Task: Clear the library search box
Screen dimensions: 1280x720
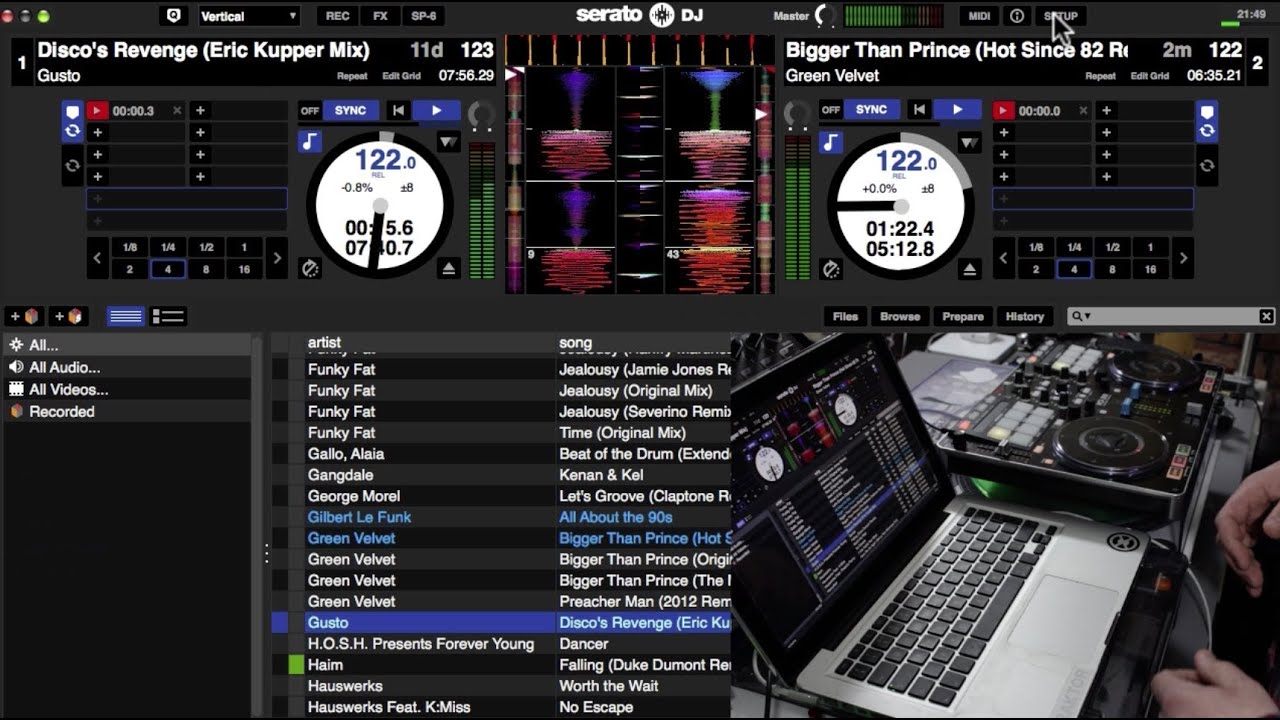Action: point(1266,316)
